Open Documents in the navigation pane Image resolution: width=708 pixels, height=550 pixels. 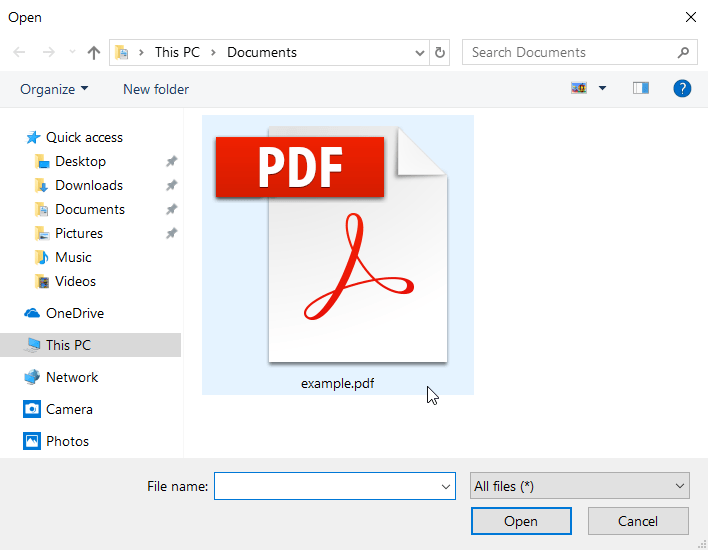[90, 209]
